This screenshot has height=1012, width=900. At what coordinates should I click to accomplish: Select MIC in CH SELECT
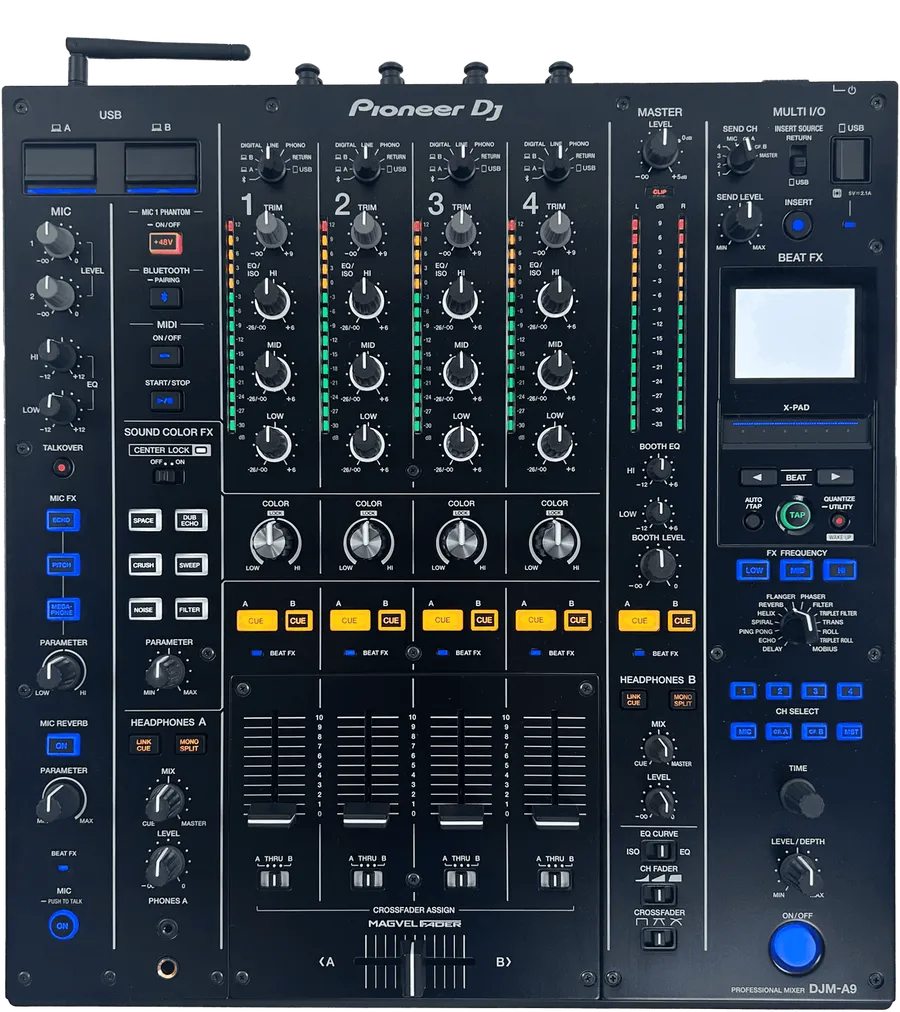pyautogui.click(x=744, y=731)
